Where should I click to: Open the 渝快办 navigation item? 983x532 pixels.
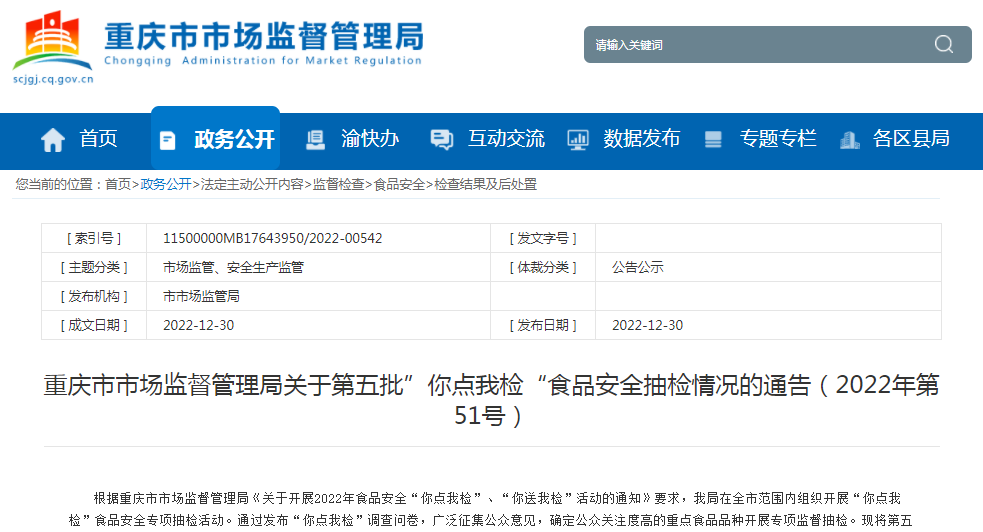click(369, 139)
